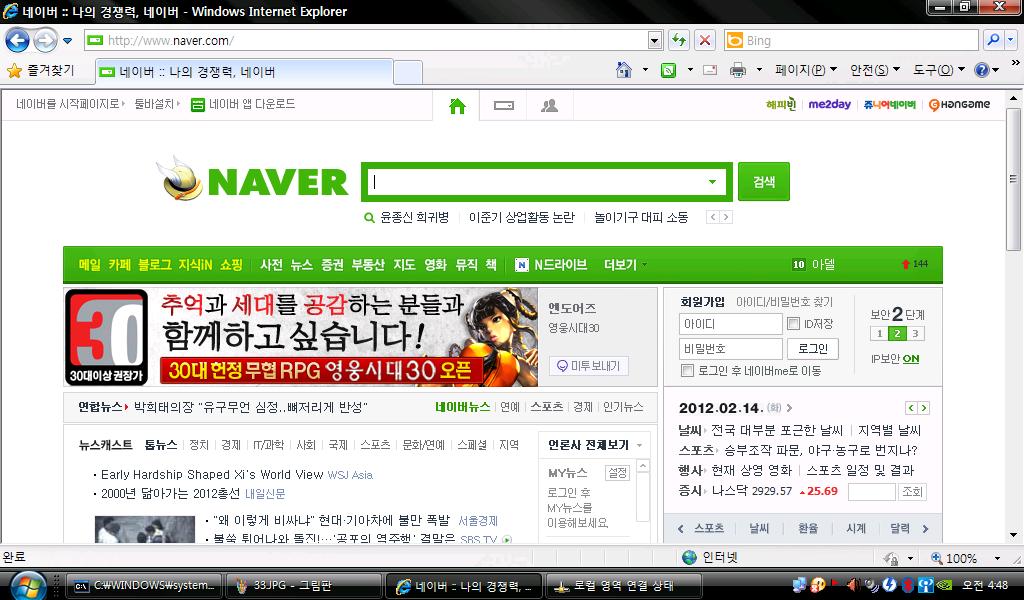Click 아이디/비밀번호 찾기 link
The height and width of the screenshot is (600, 1024).
(784, 302)
